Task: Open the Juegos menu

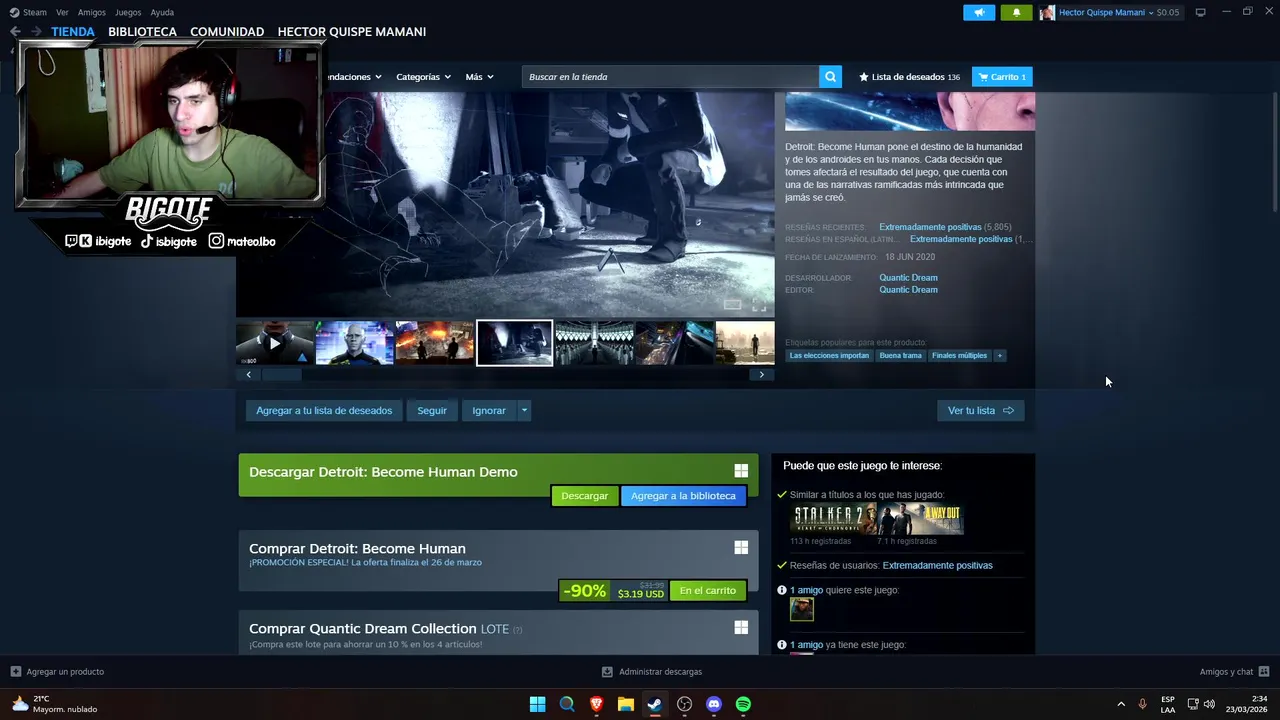Action: tap(128, 12)
